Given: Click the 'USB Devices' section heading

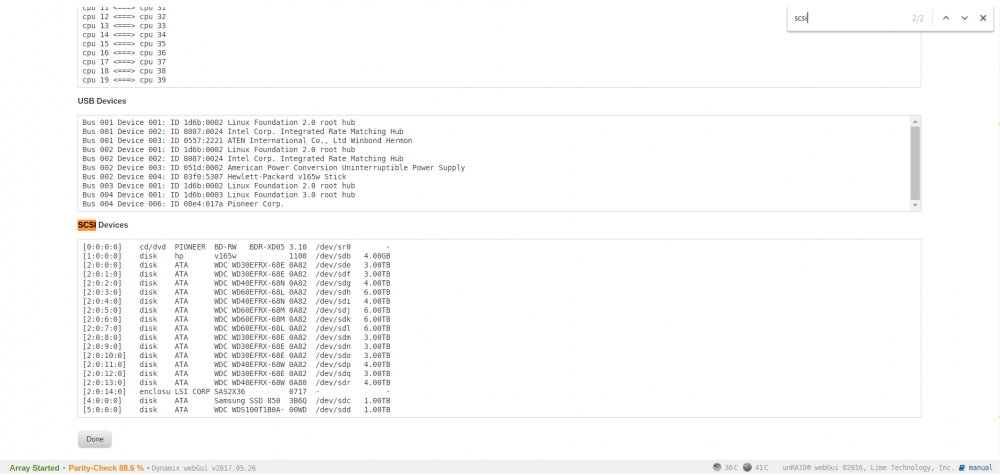Looking at the screenshot, I should [102, 101].
